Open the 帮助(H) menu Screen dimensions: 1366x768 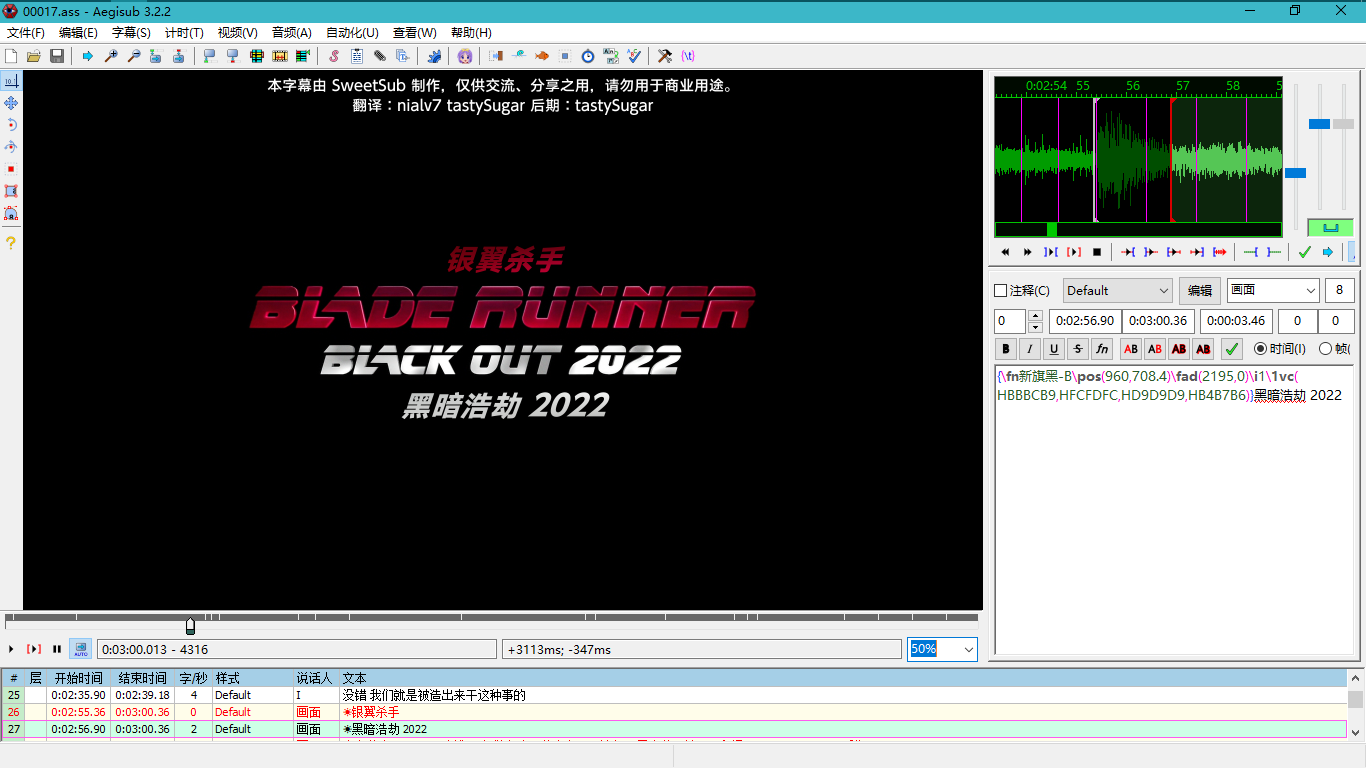(x=471, y=33)
